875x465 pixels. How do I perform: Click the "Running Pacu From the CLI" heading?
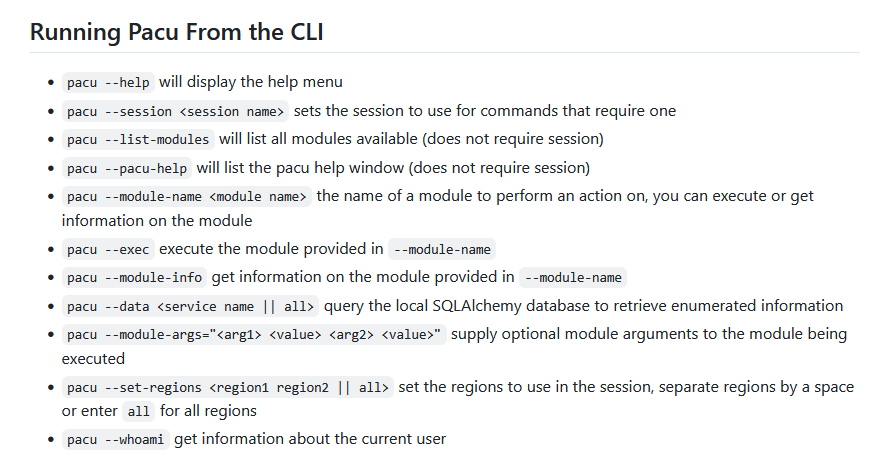176,31
